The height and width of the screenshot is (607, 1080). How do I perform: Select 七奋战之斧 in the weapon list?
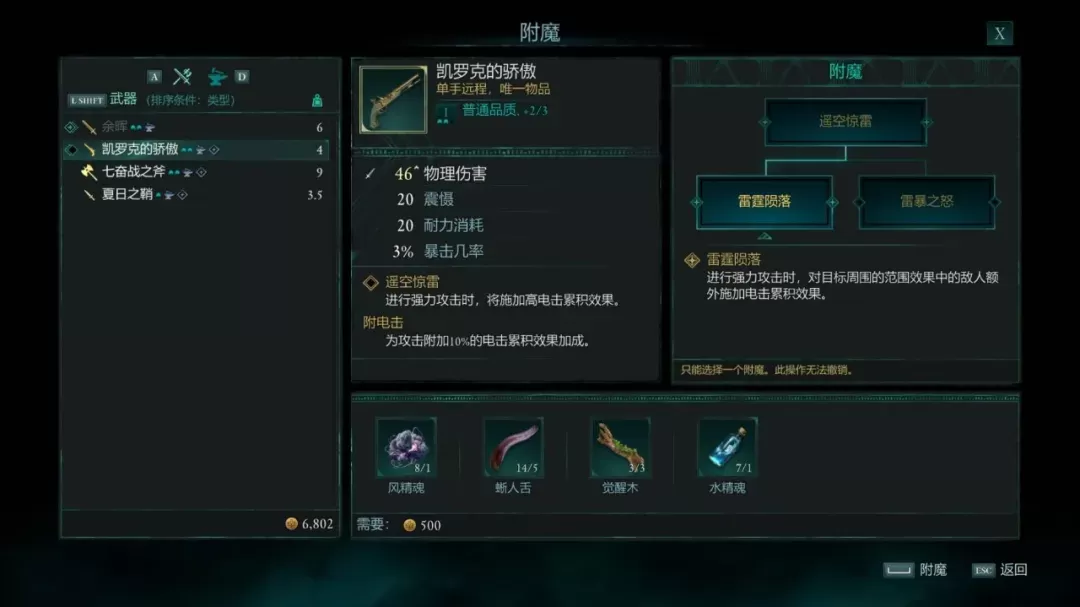click(x=196, y=172)
